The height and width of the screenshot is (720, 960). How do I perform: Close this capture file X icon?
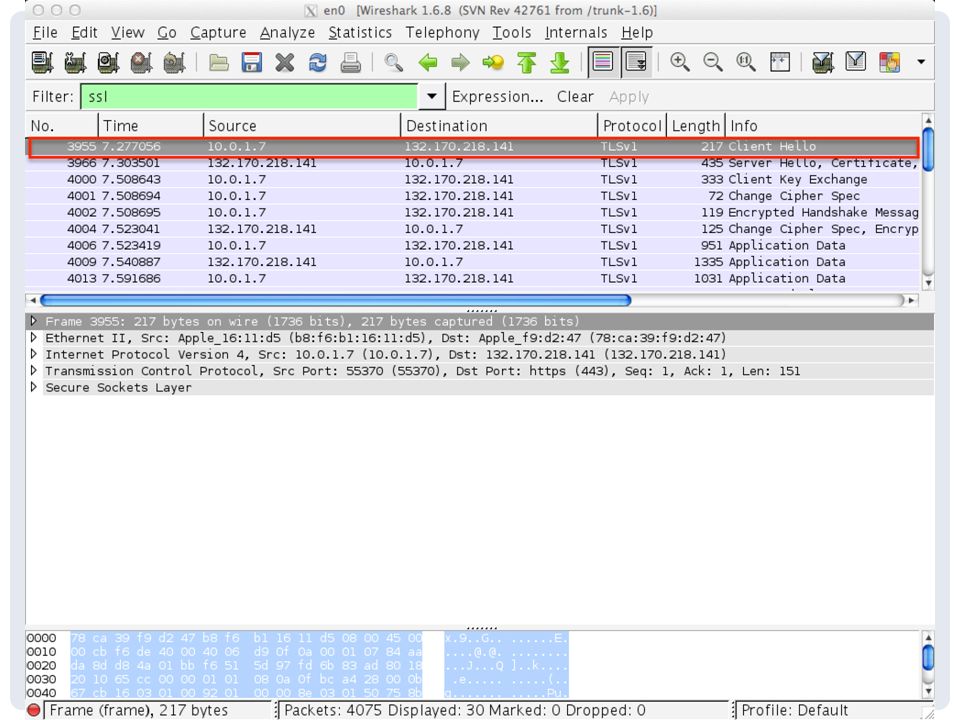click(285, 62)
